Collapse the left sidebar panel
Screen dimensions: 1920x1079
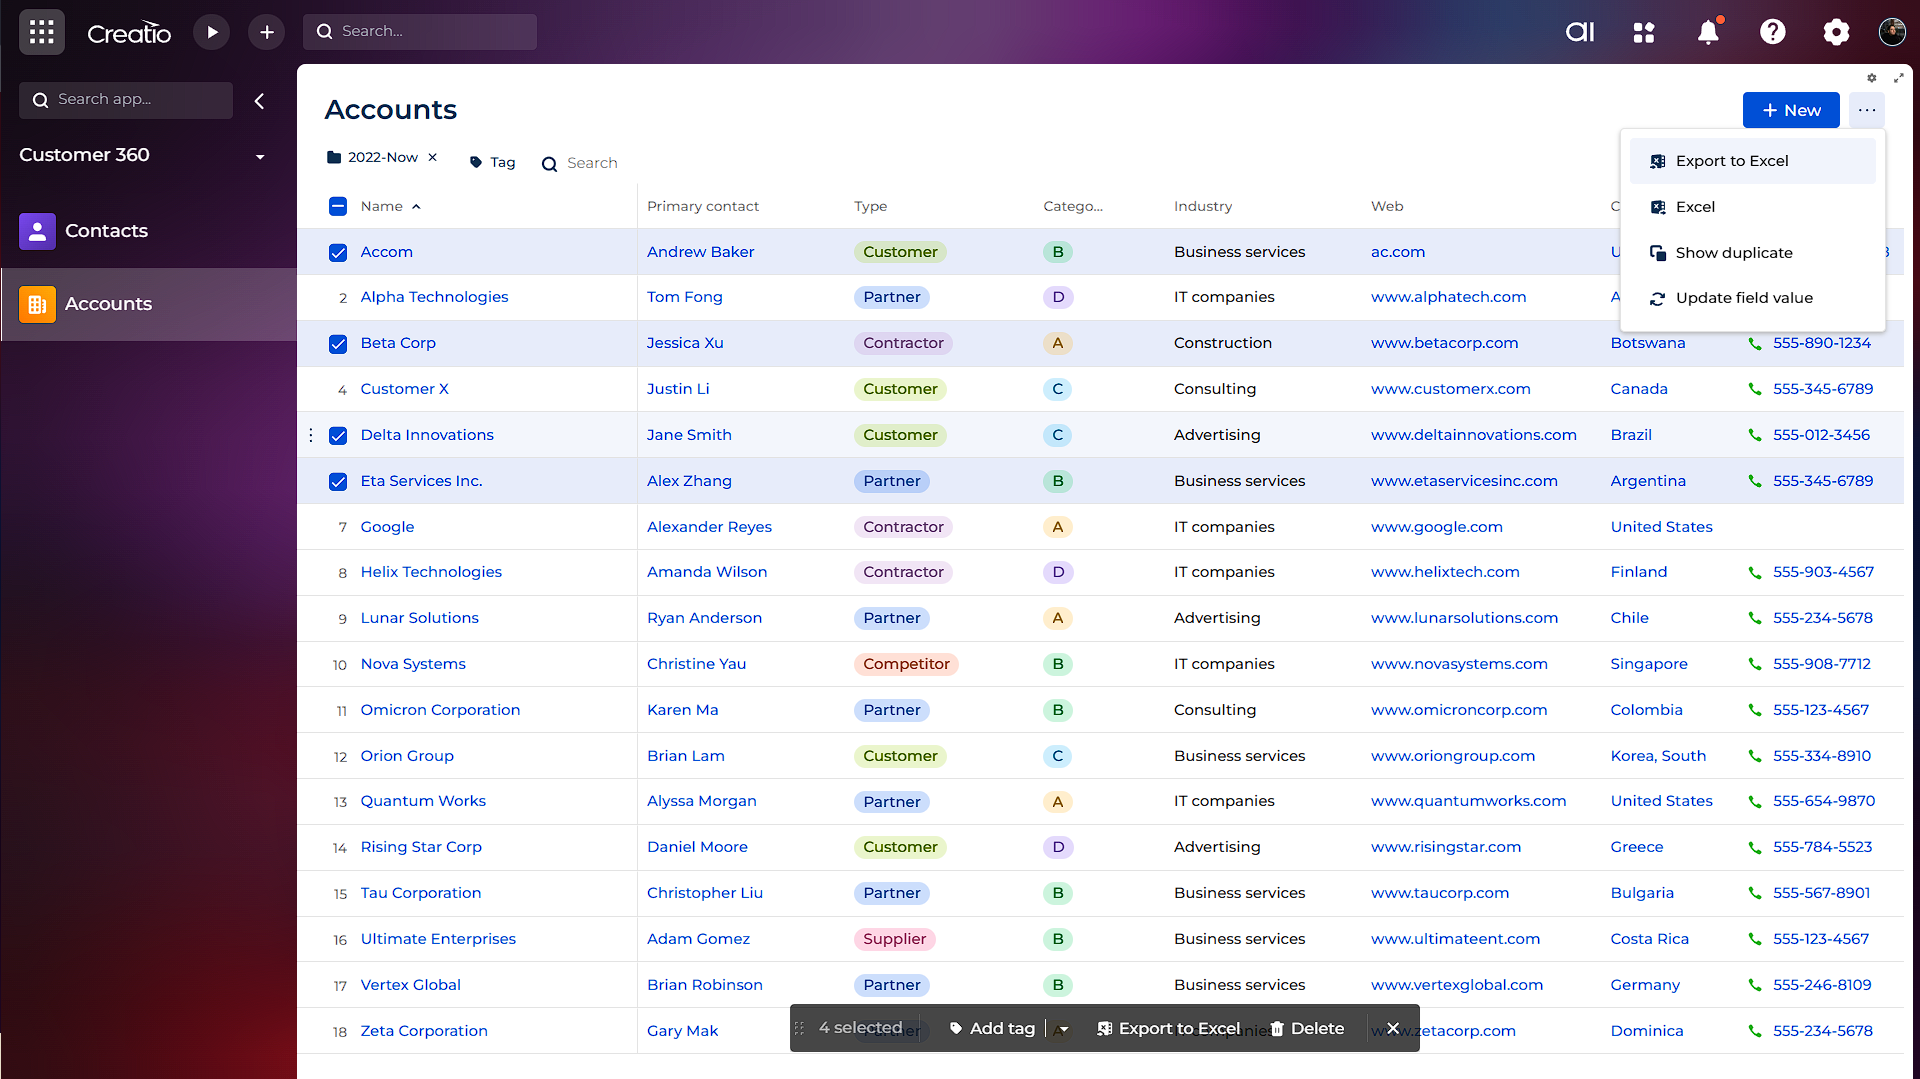point(260,101)
